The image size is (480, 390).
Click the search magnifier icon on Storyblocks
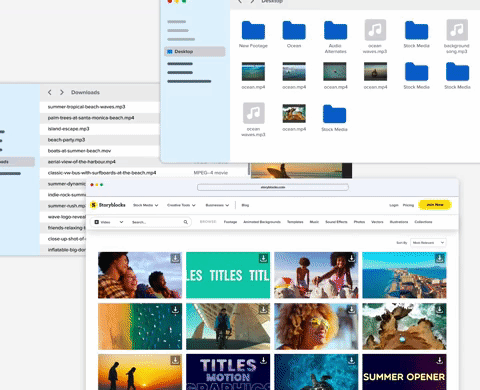(x=186, y=222)
